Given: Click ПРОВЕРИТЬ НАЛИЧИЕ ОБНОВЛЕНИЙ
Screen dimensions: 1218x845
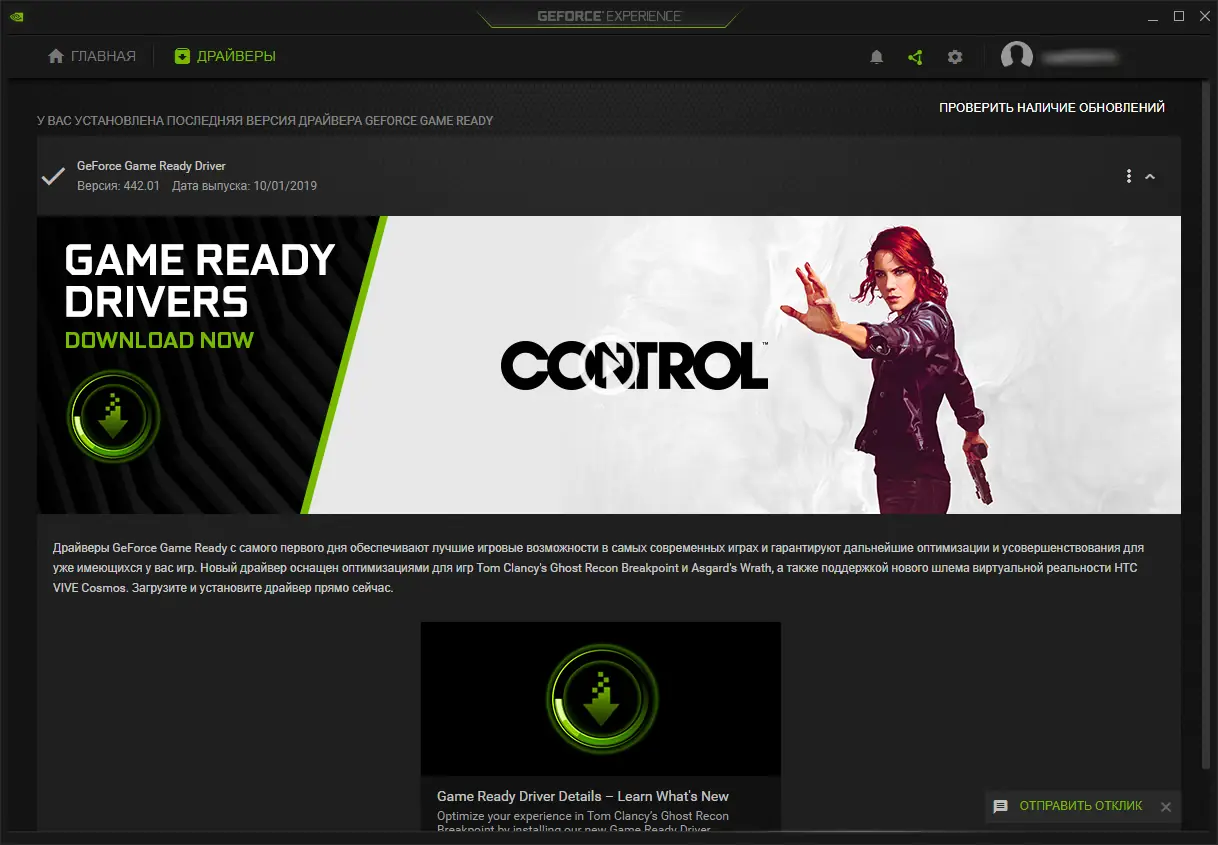Looking at the screenshot, I should [x=1052, y=107].
